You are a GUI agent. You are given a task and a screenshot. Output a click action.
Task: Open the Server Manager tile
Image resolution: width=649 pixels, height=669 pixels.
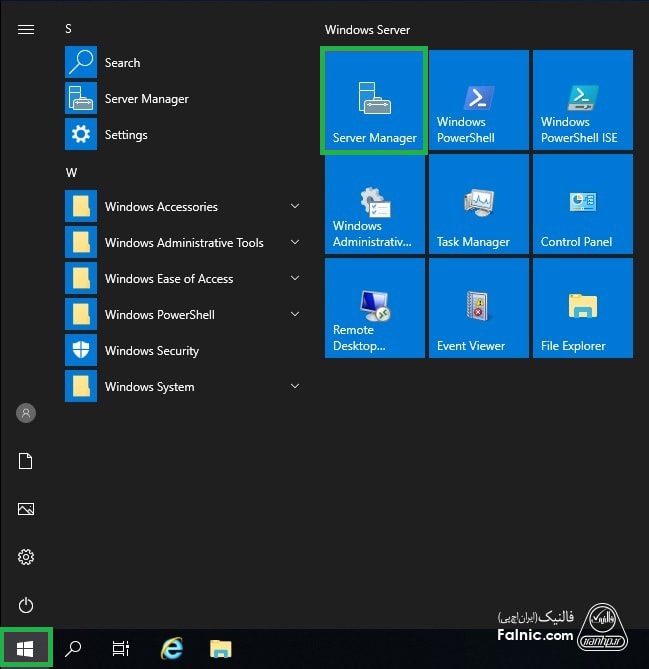[374, 100]
